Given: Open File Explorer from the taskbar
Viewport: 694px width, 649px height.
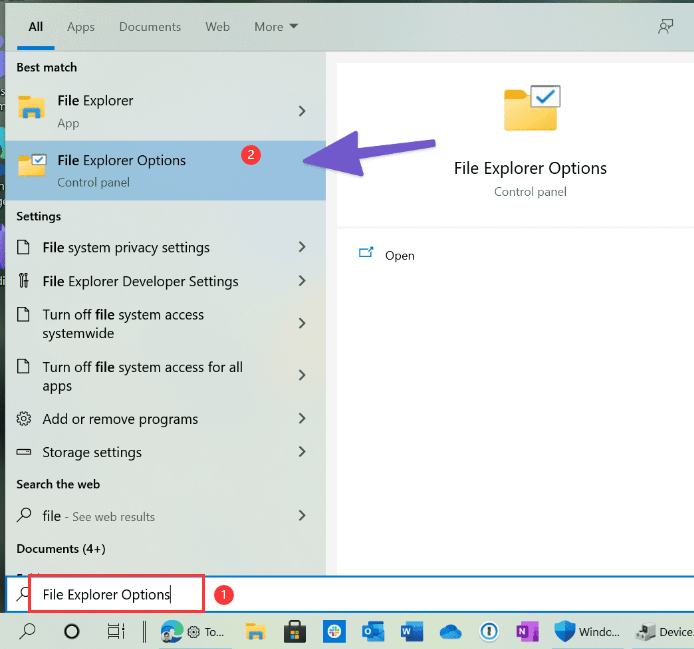Looking at the screenshot, I should (255, 632).
